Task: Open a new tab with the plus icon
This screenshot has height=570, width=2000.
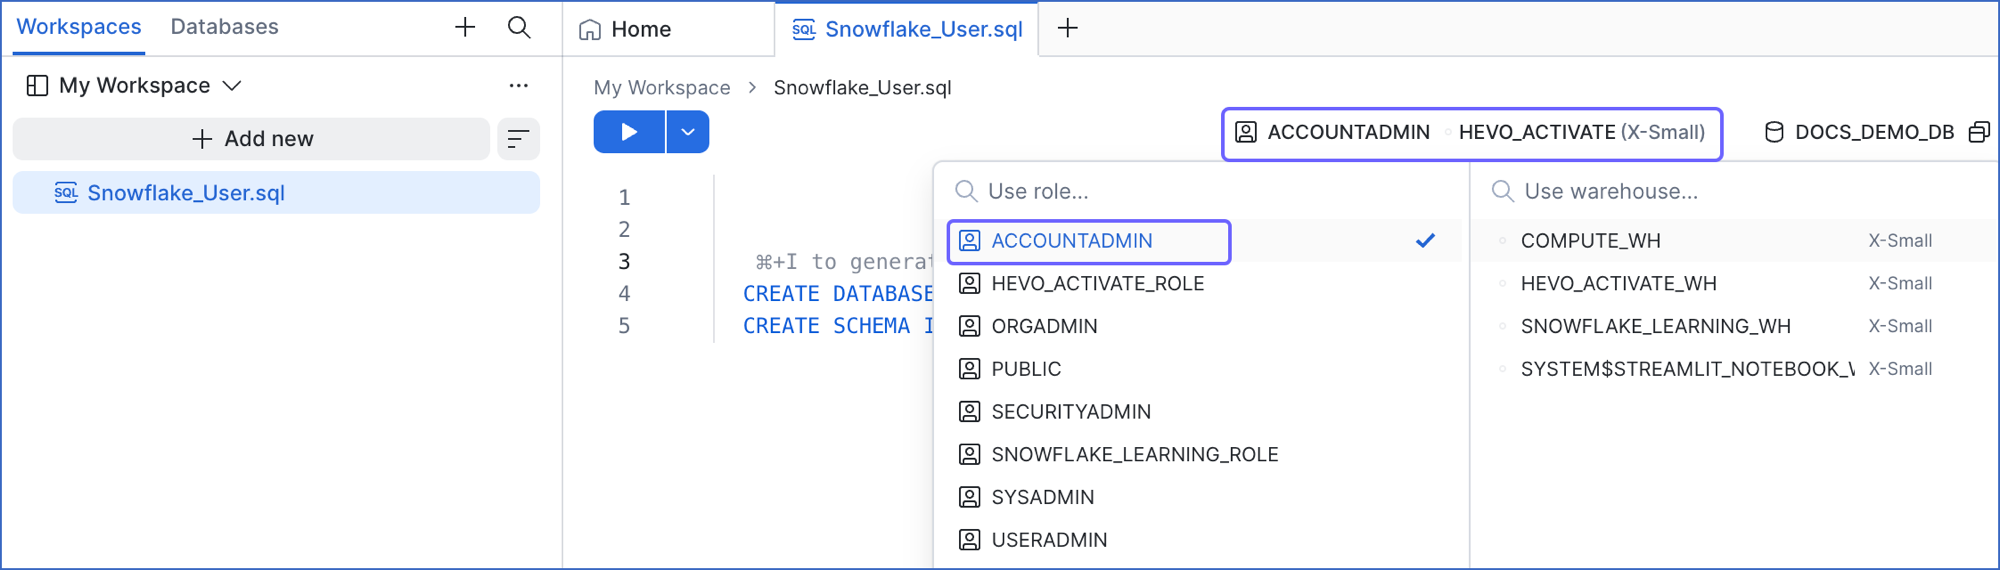Action: 1068,28
